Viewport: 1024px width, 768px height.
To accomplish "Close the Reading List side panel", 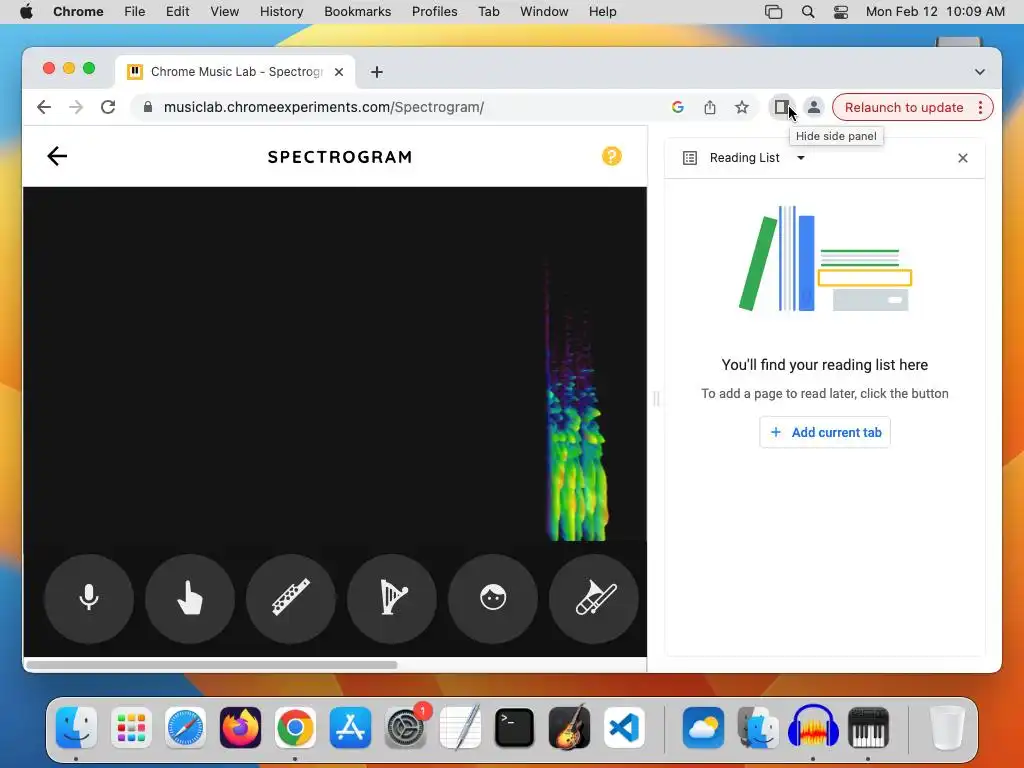I will click(x=963, y=158).
